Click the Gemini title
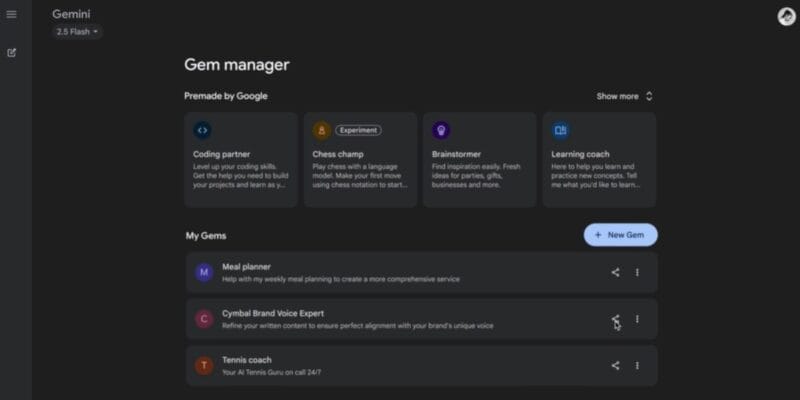This screenshot has height=400, width=800. click(71, 14)
